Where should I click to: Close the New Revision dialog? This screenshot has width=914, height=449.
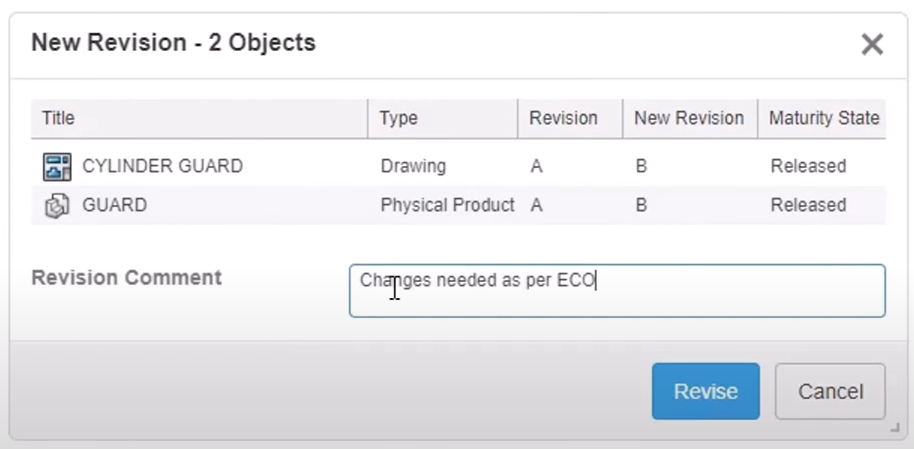click(x=872, y=44)
